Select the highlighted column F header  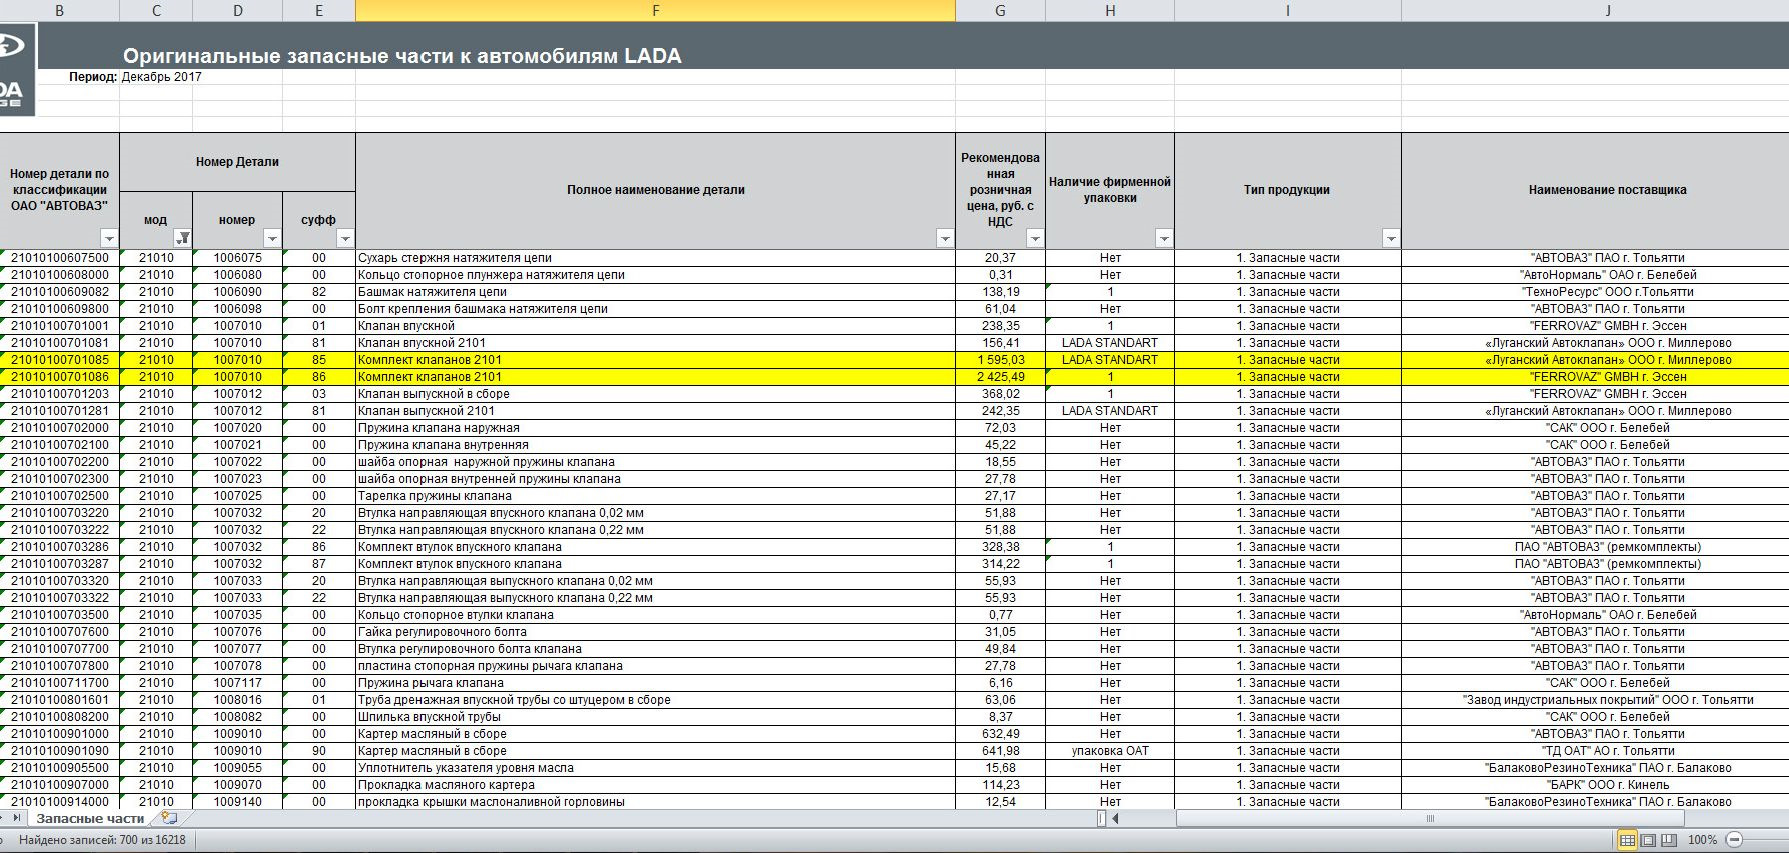[656, 10]
